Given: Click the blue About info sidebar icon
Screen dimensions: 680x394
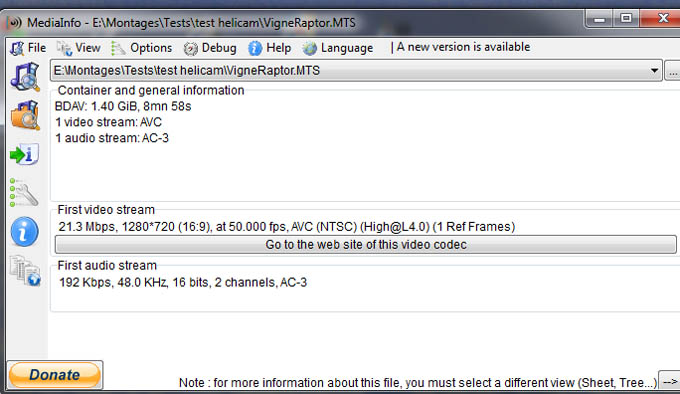Looking at the screenshot, I should [24, 231].
